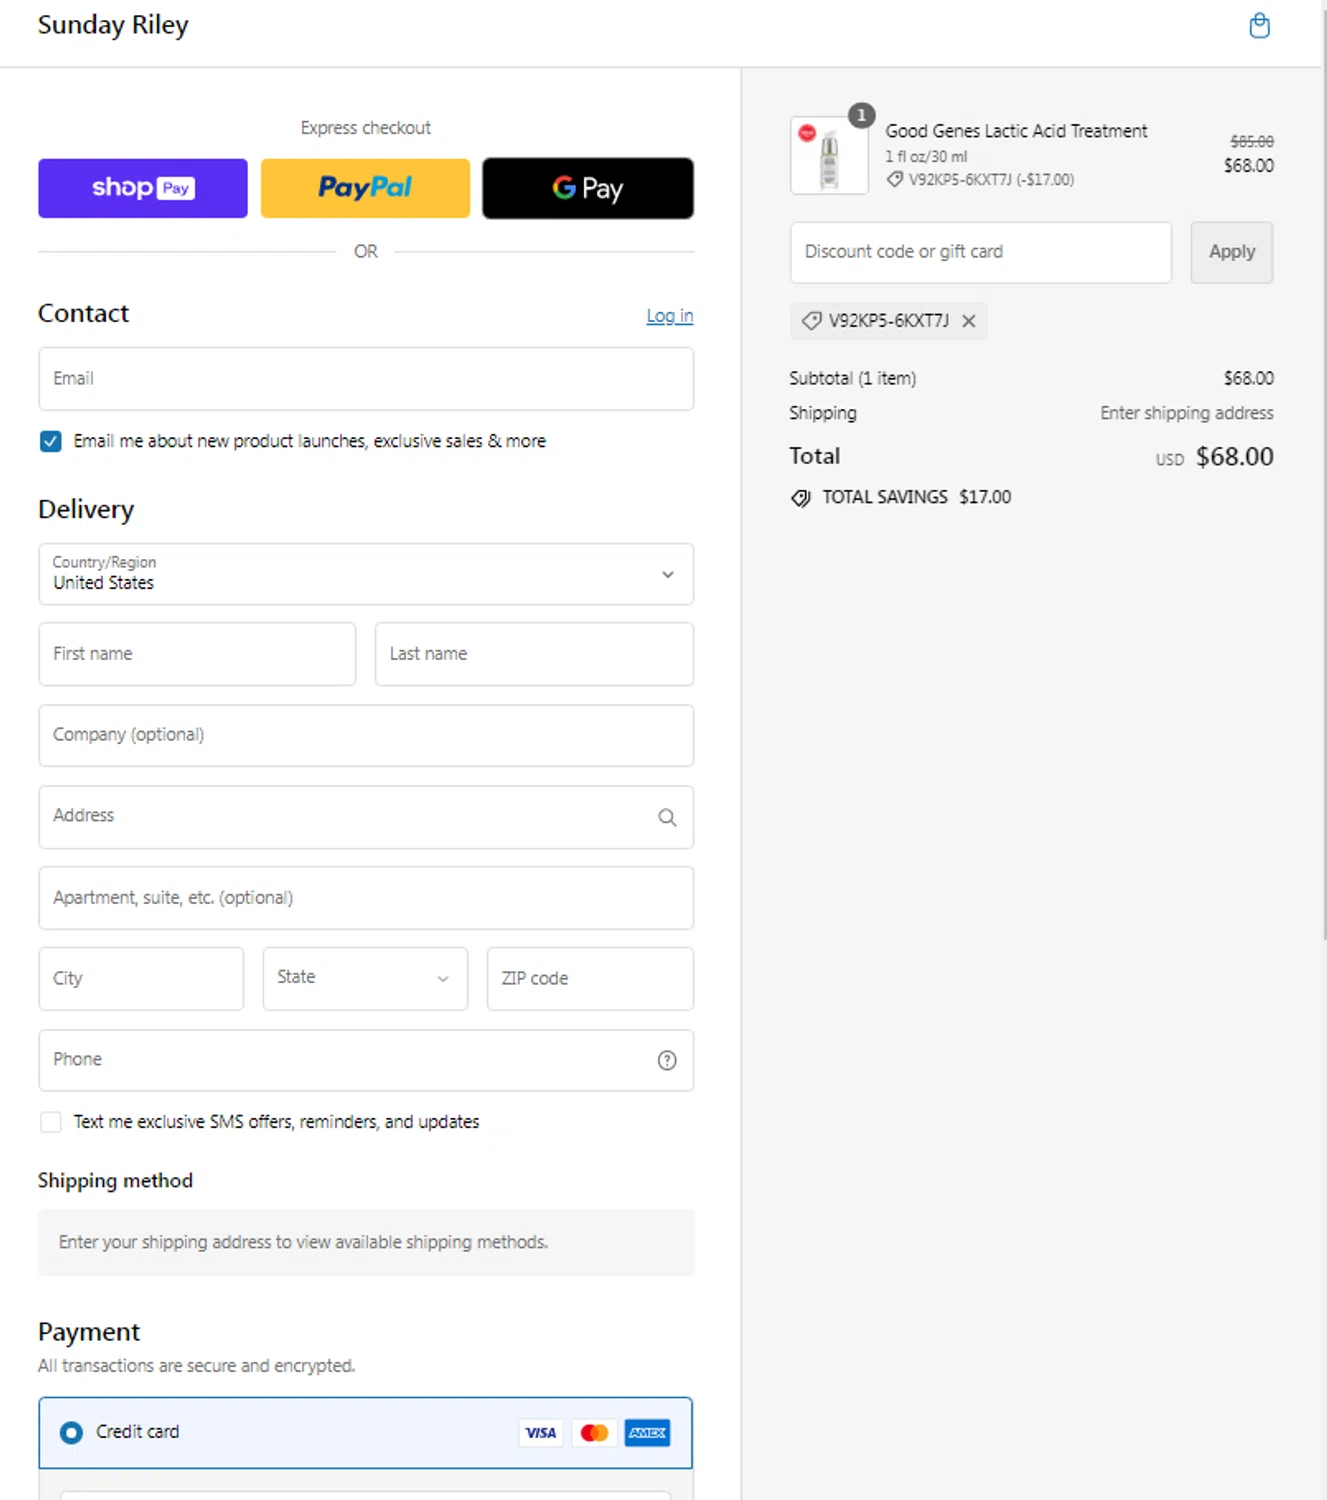Focus the ZIP code field
This screenshot has width=1327, height=1500.
coord(590,978)
